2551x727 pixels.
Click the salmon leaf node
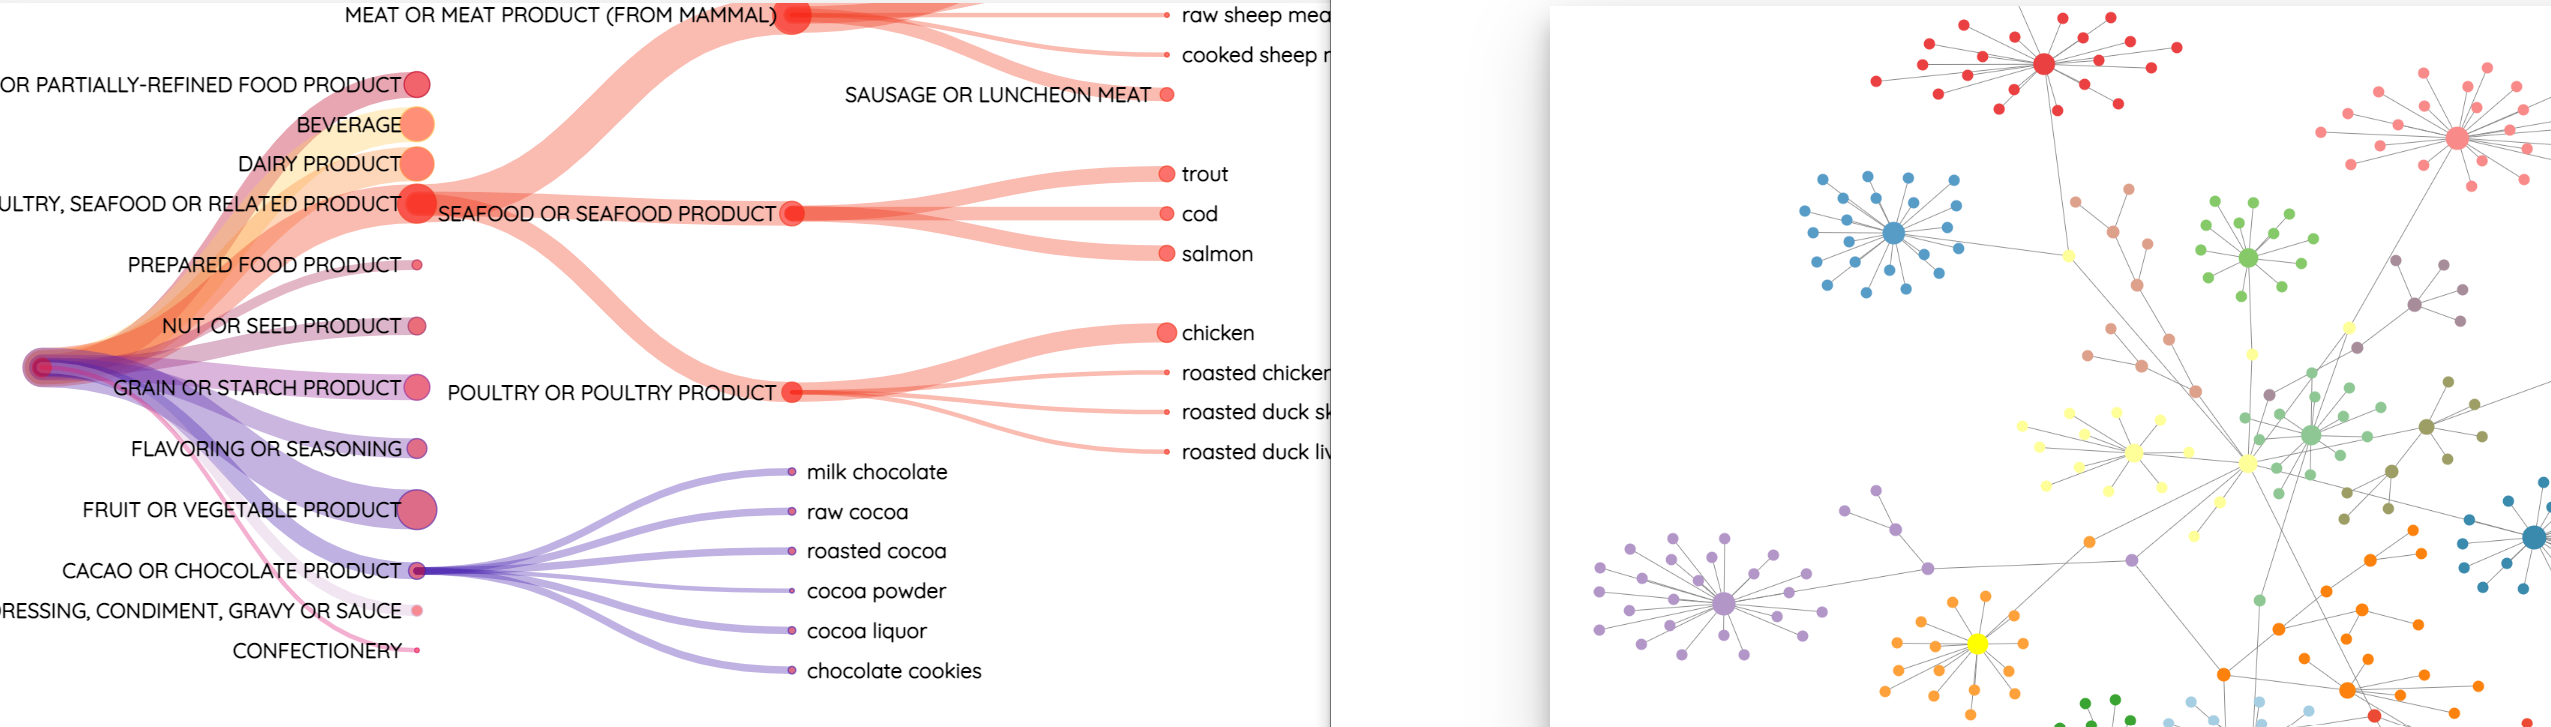pyautogui.click(x=1166, y=253)
